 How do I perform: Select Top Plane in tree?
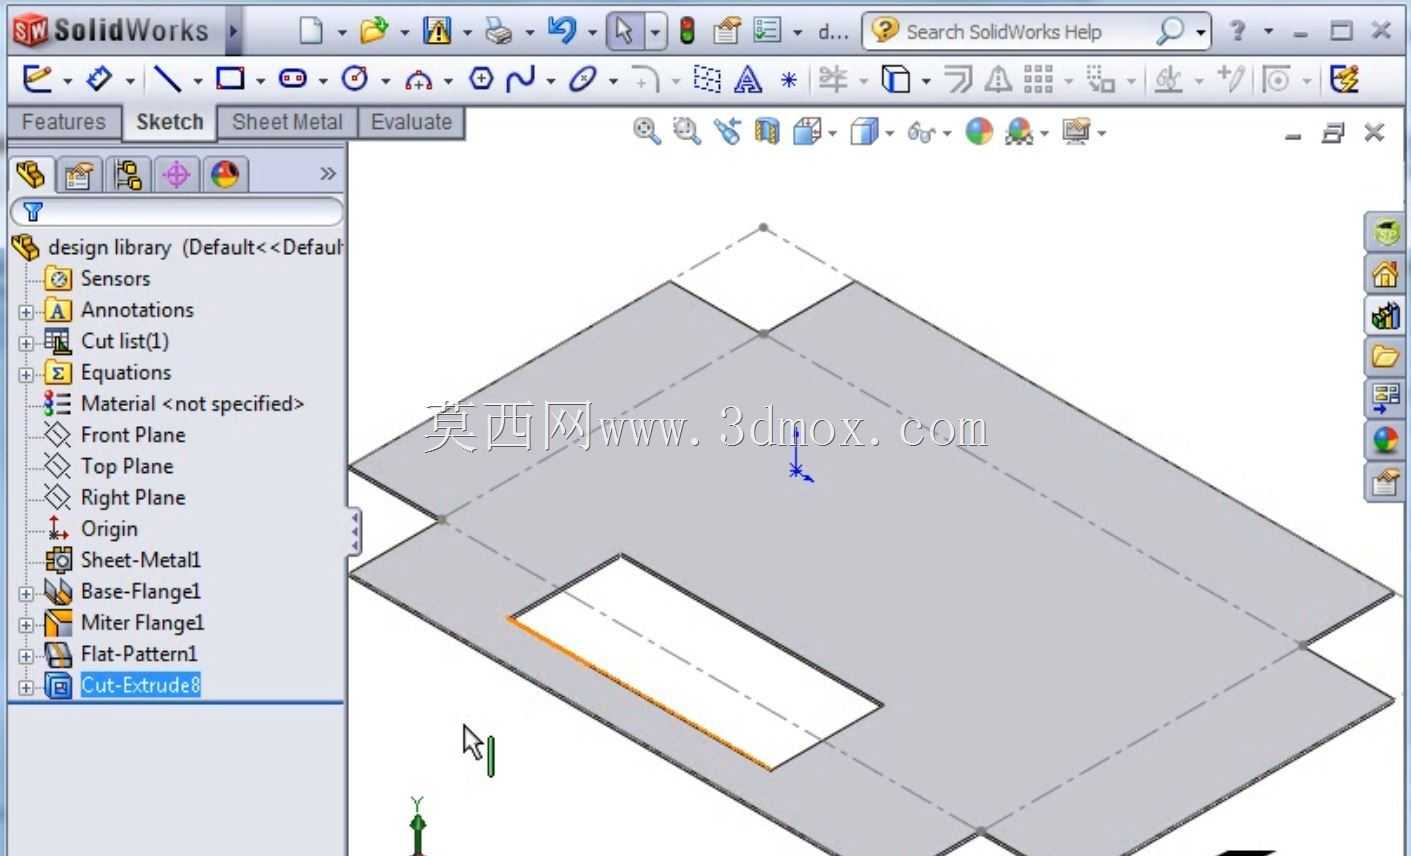point(127,466)
